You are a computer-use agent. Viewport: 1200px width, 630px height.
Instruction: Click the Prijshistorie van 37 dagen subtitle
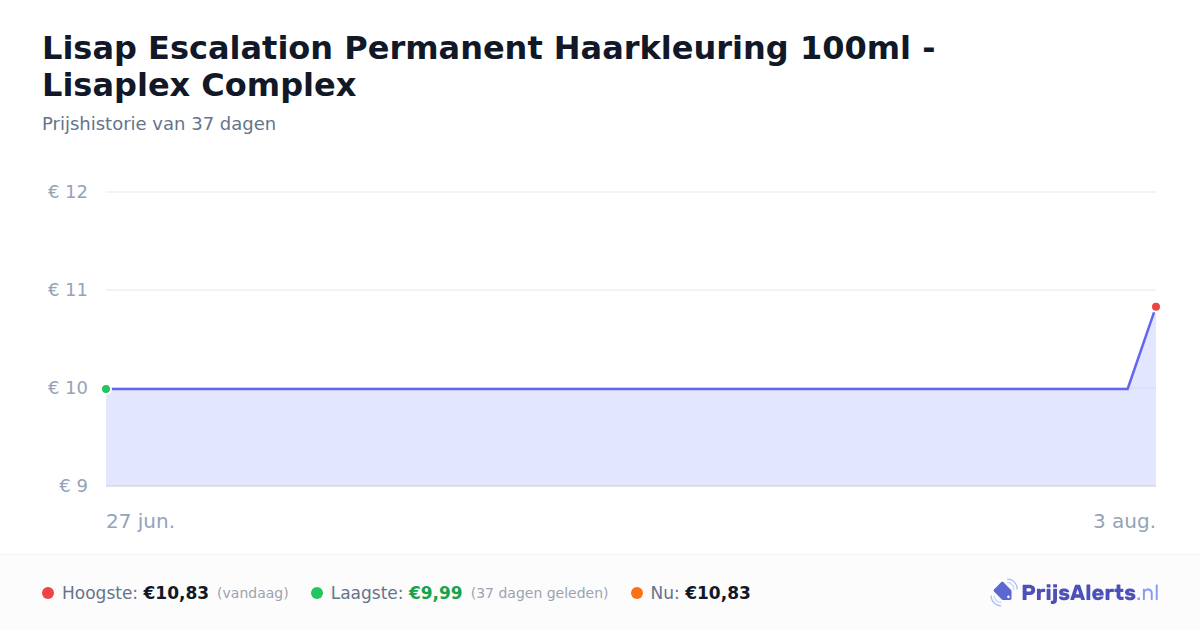[159, 124]
